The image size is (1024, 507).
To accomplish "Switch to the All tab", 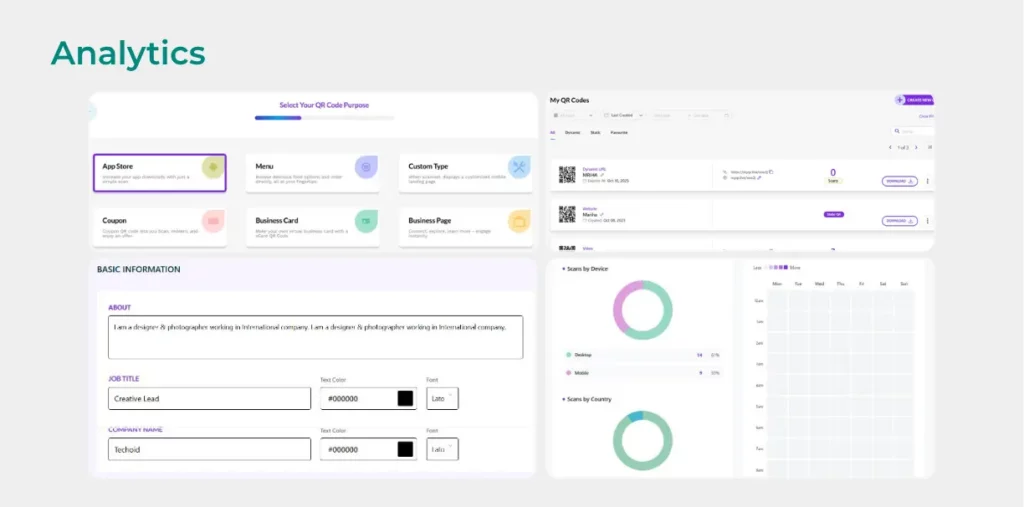I will [x=552, y=133].
